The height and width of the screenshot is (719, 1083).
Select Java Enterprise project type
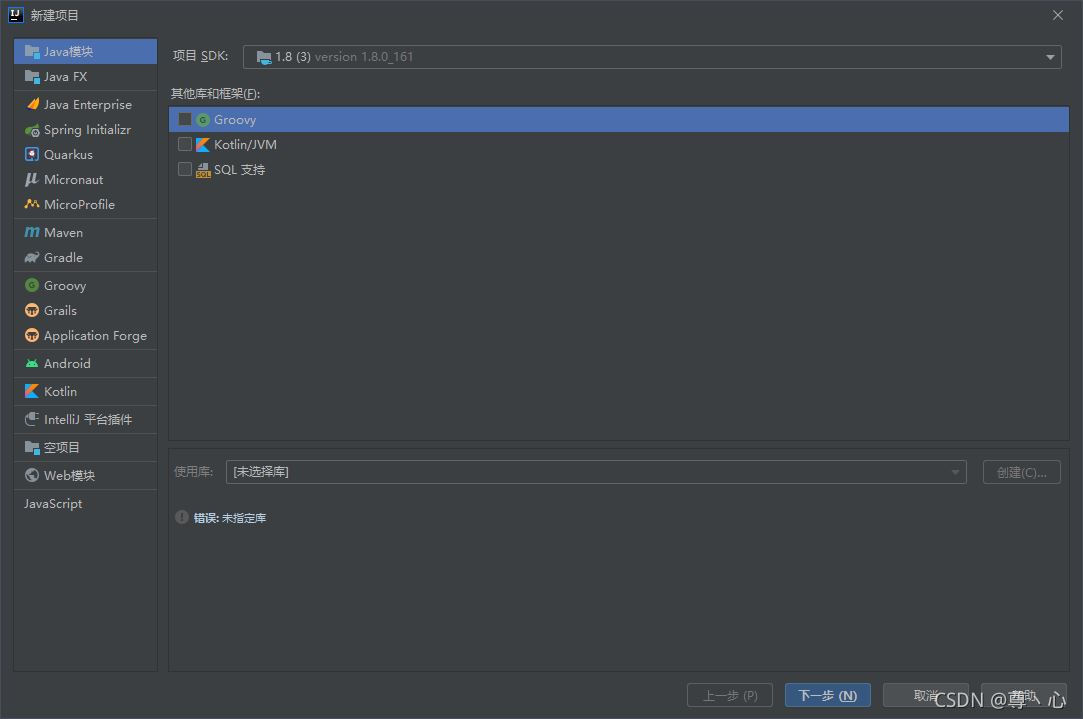pyautogui.click(x=86, y=104)
